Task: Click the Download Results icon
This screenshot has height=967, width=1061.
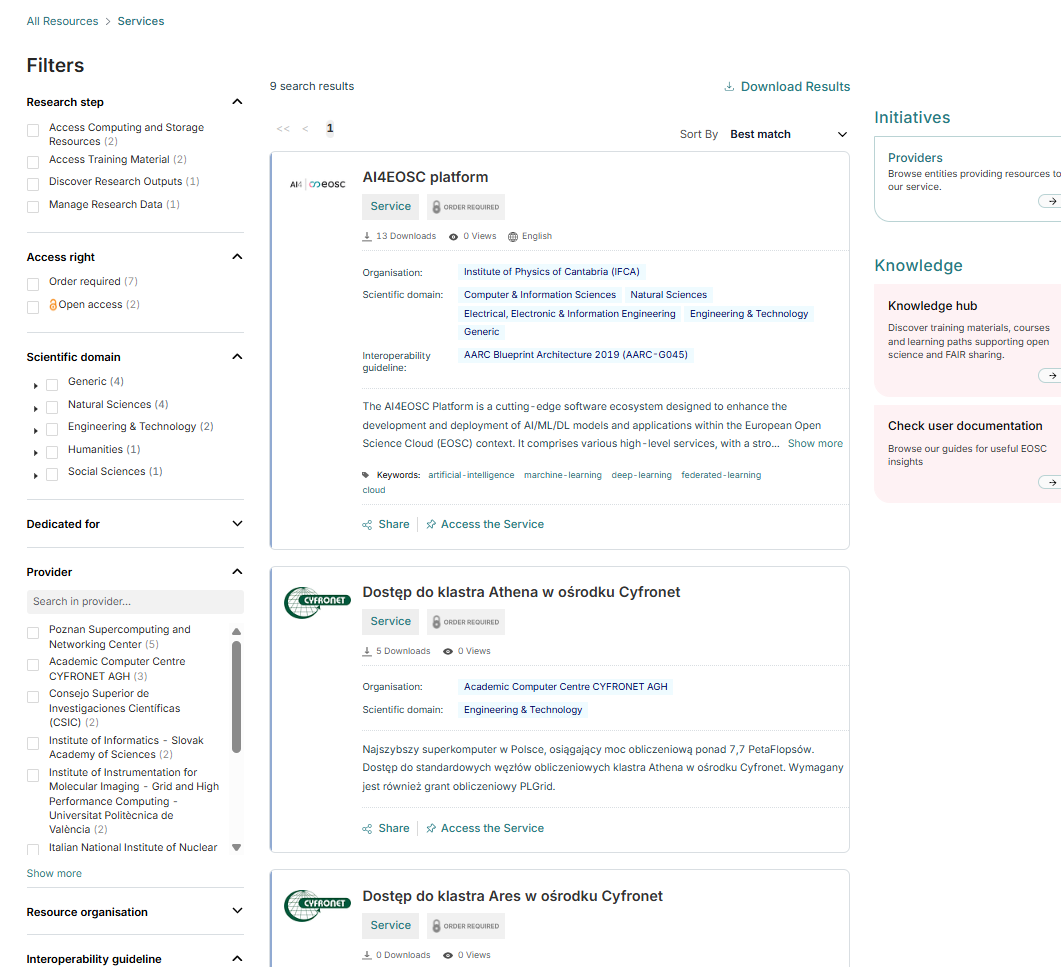Action: click(729, 87)
